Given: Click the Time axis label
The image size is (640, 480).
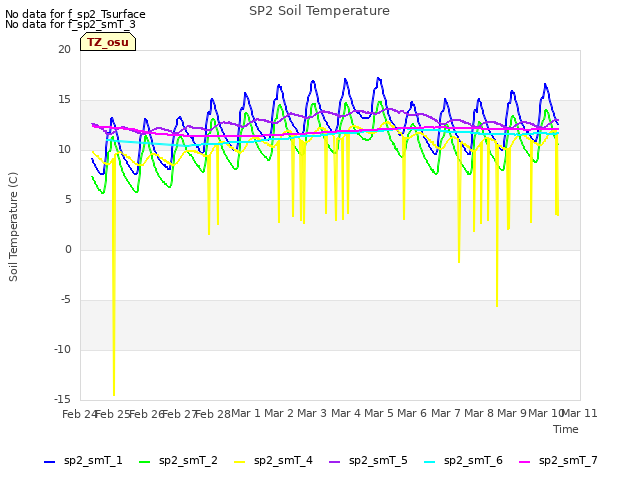Looking at the screenshot, I should [566, 429].
